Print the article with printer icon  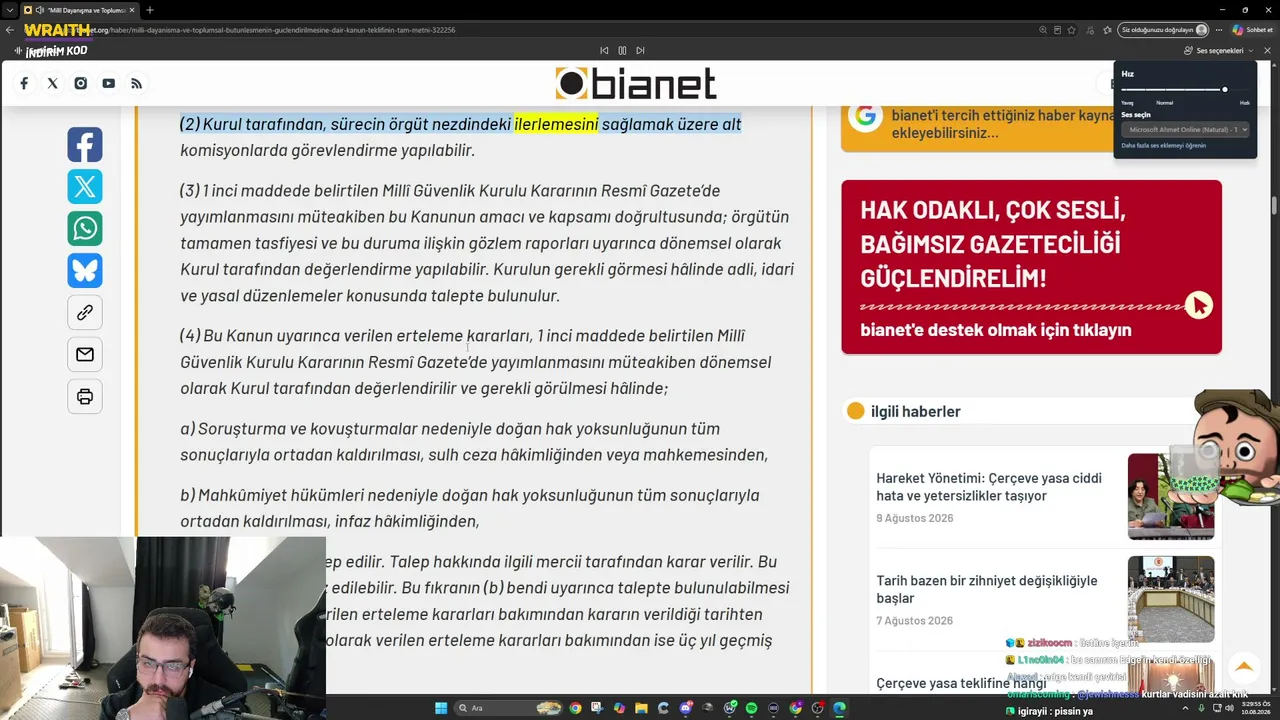point(85,397)
